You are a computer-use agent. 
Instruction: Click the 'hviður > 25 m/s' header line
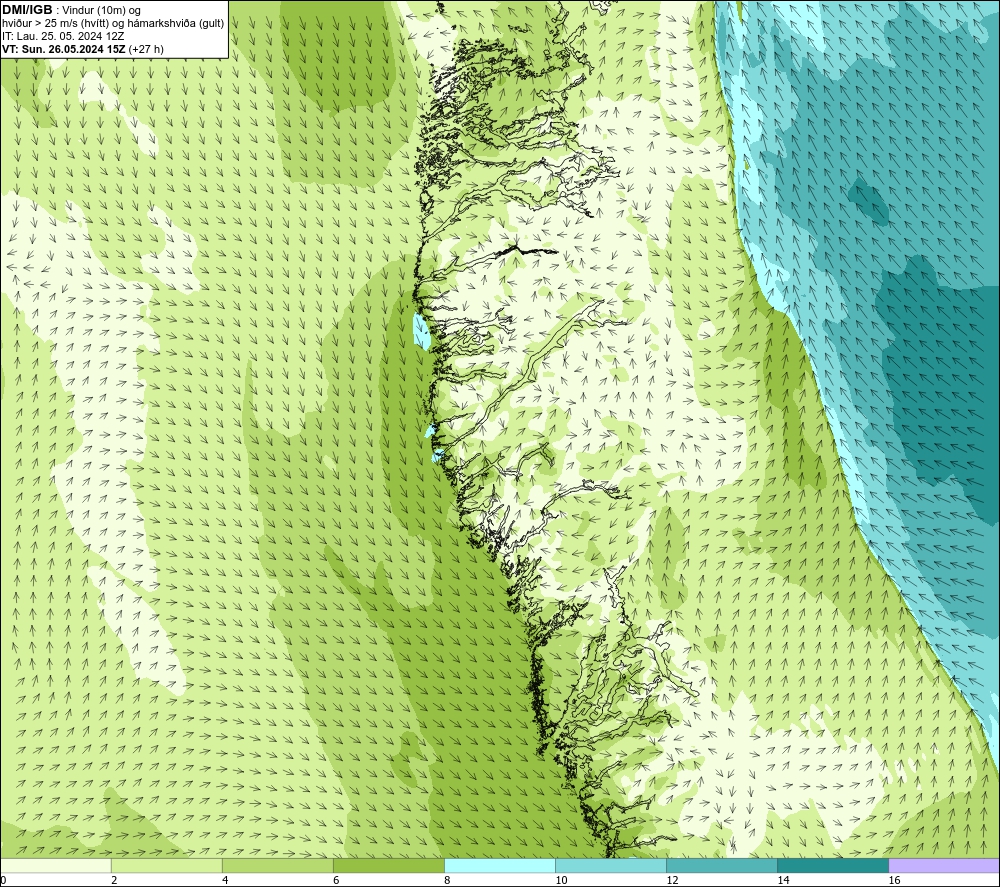[x=113, y=24]
